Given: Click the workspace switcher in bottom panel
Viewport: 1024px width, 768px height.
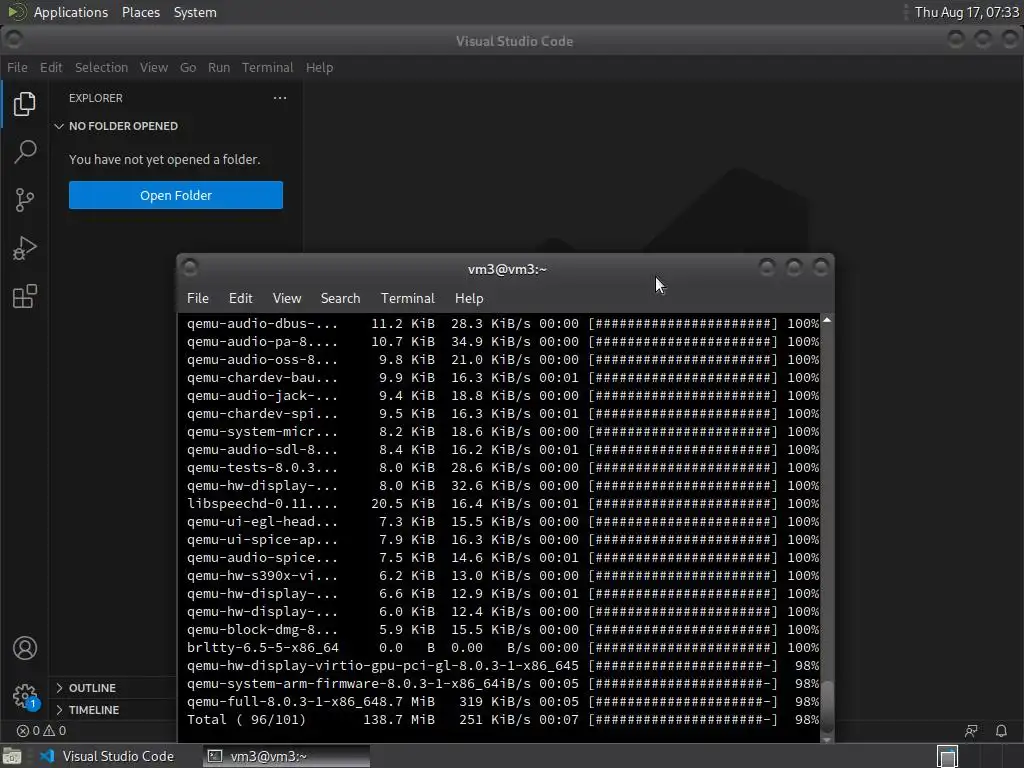Looking at the screenshot, I should point(947,756).
